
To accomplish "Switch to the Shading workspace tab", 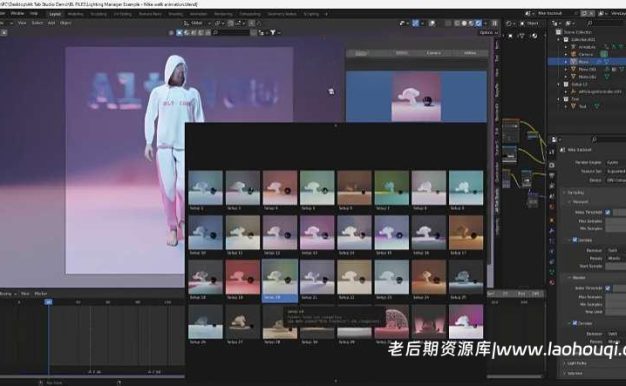I will pyautogui.click(x=175, y=14).
